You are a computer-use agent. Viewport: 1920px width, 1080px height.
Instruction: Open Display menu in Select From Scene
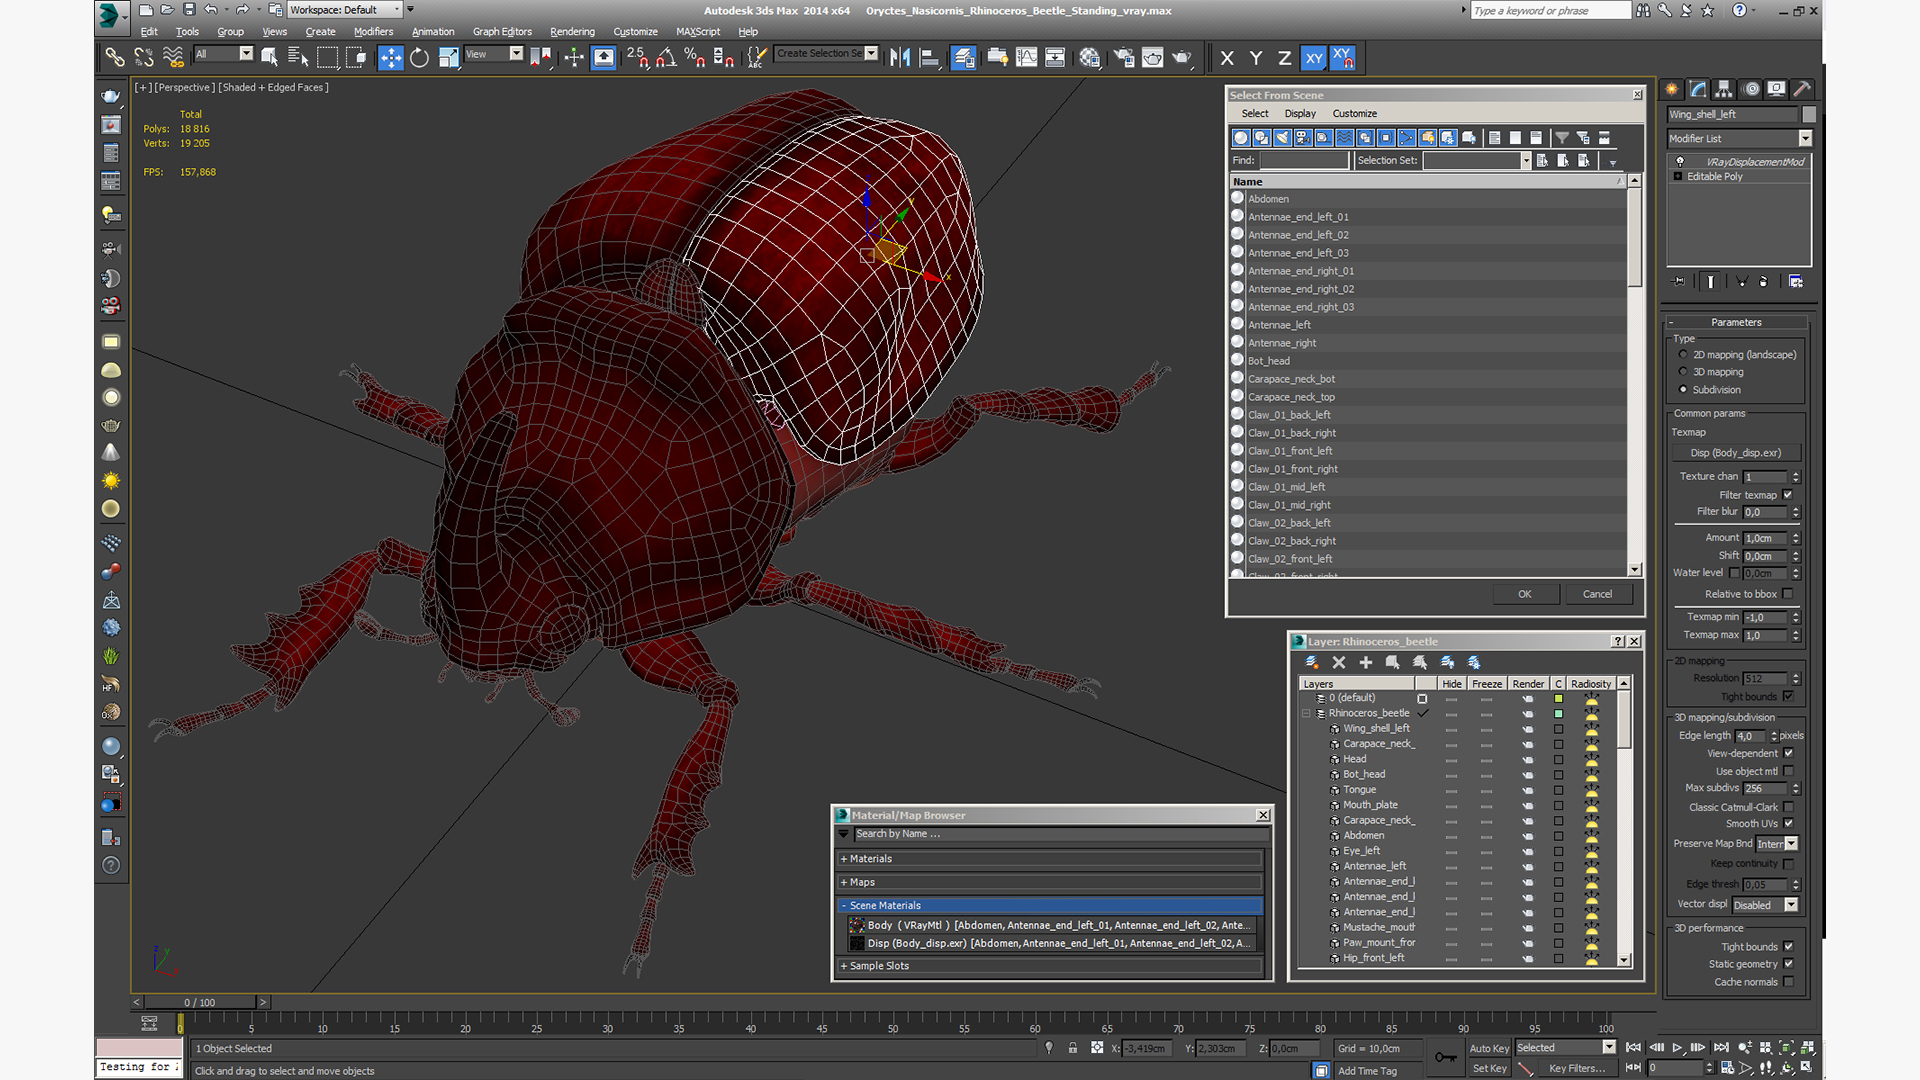tap(1300, 113)
